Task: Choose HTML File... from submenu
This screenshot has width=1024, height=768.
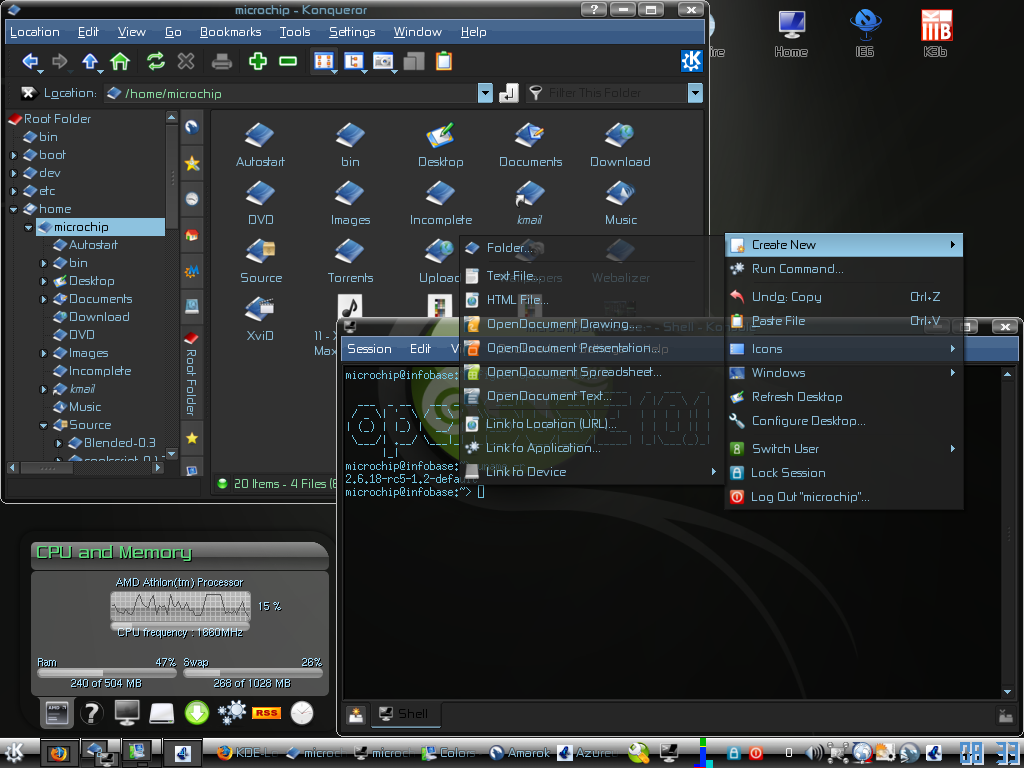Action: pos(591,300)
